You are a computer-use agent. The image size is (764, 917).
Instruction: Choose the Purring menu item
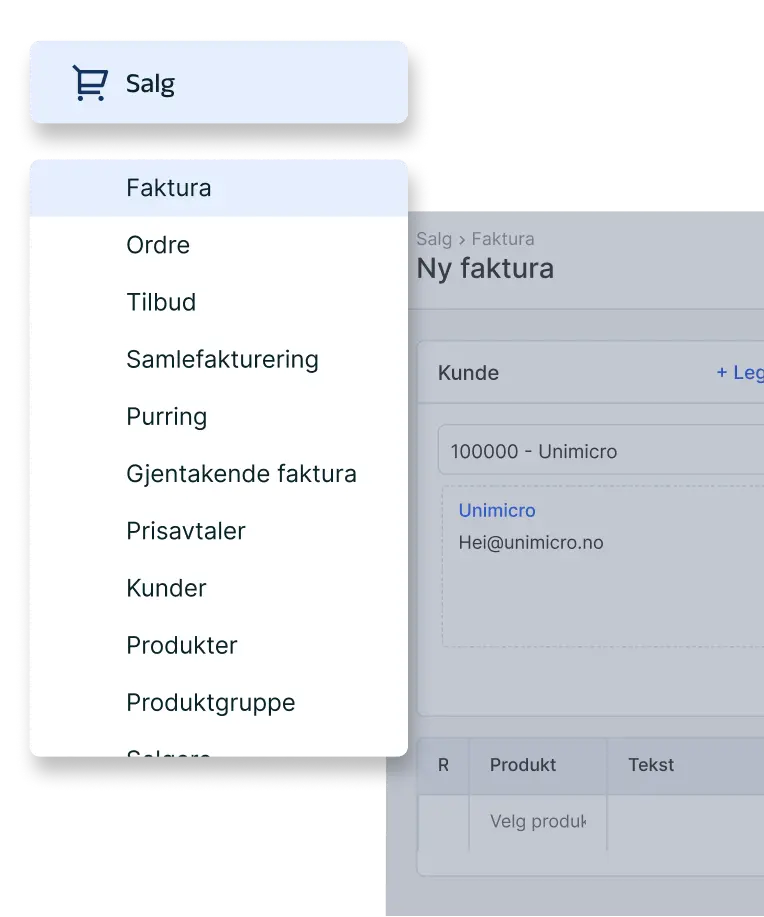(x=166, y=417)
